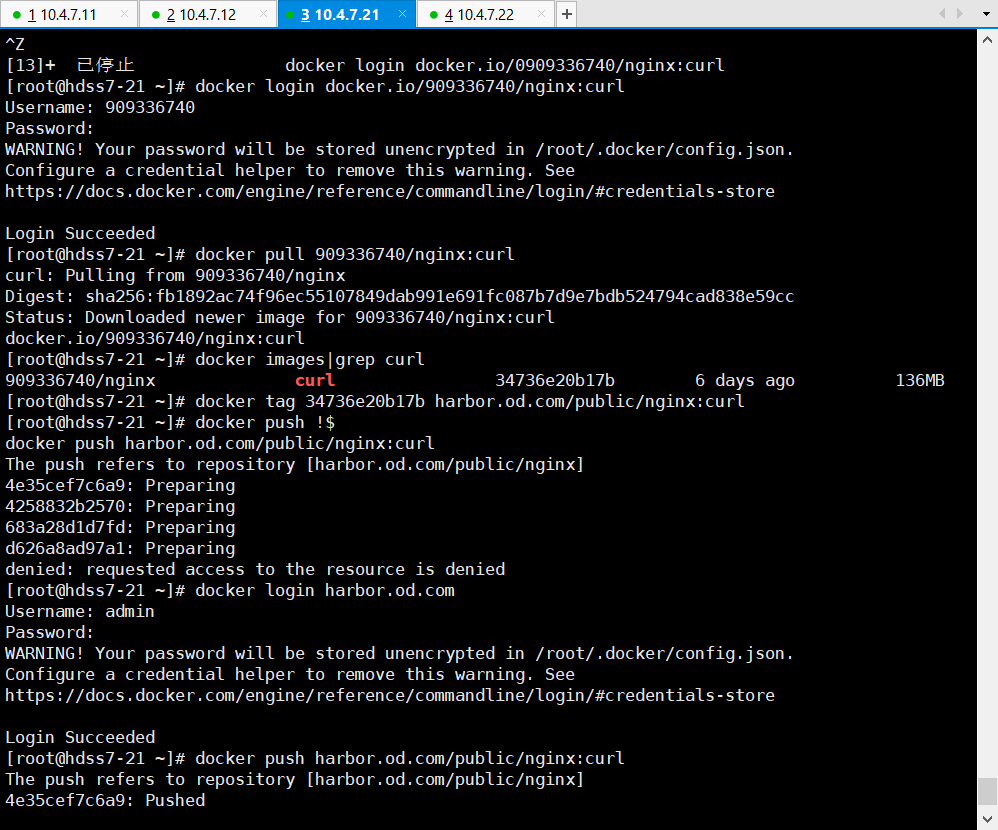The image size is (998, 830).
Task: Click the 136MB image size text
Action: [x=920, y=380]
